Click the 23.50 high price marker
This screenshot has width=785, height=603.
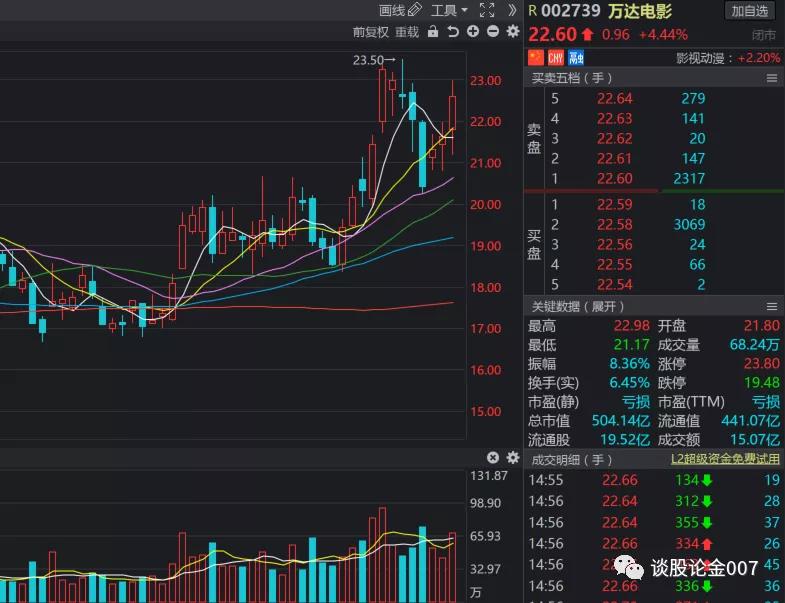(374, 60)
